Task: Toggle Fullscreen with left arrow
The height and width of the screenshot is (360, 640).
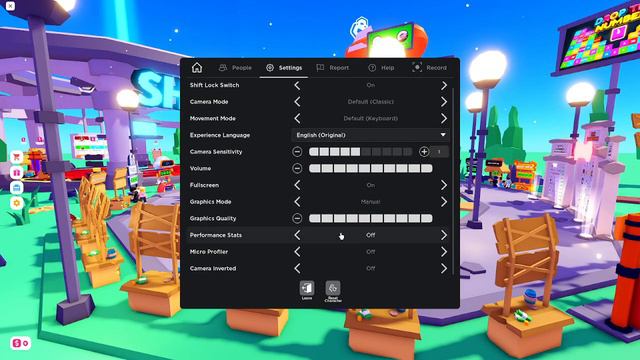Action: [297, 185]
